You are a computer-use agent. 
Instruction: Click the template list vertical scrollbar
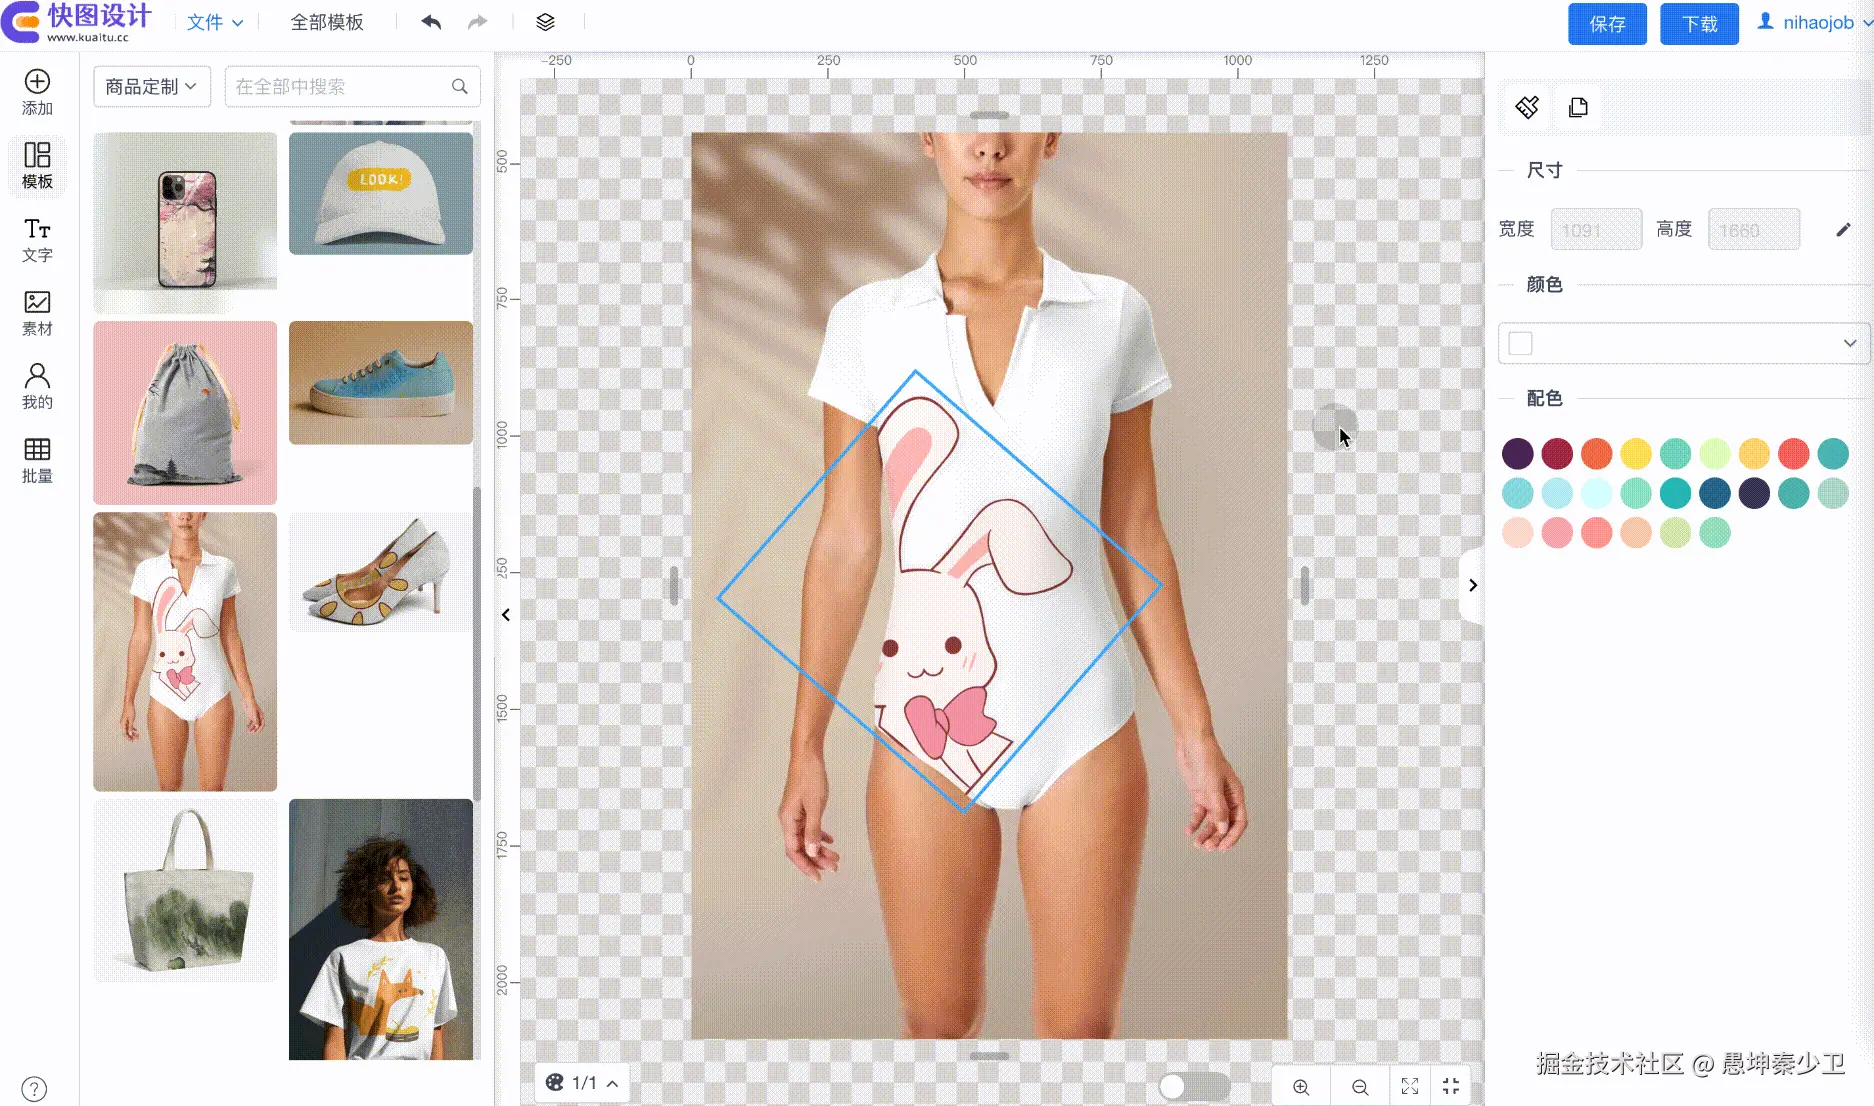tap(477, 643)
